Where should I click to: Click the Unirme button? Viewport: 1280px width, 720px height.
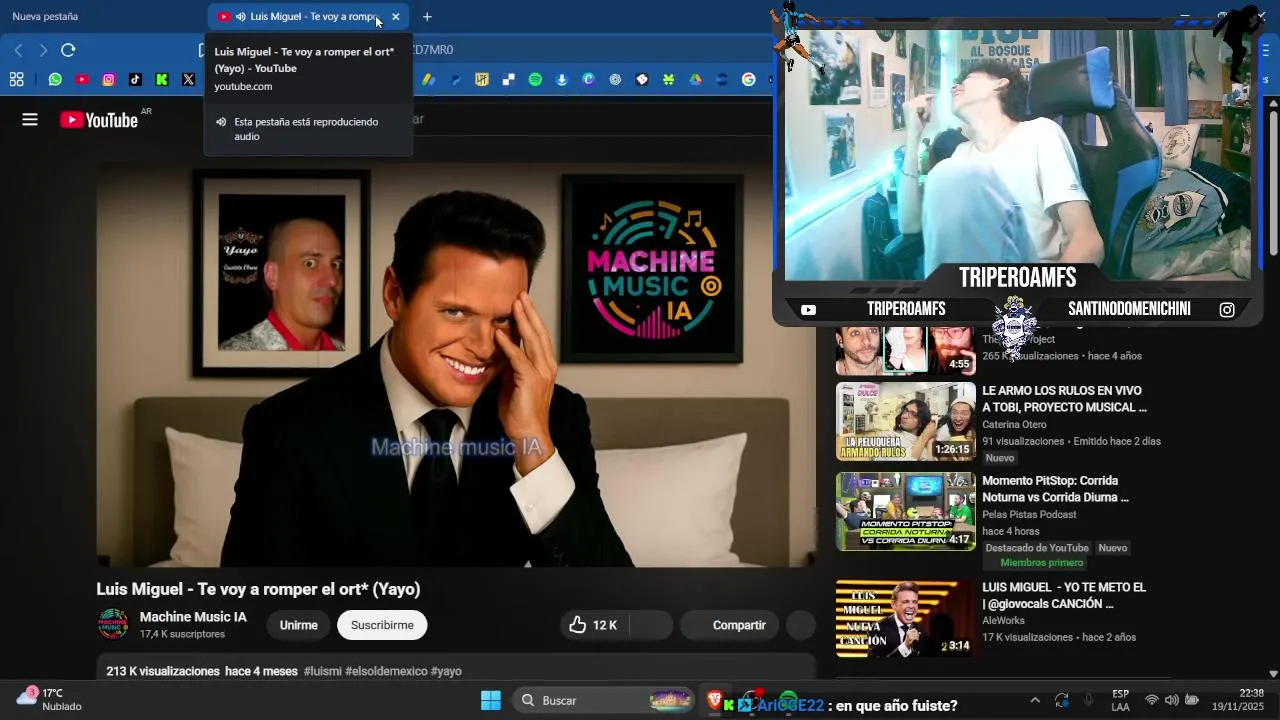pos(298,625)
